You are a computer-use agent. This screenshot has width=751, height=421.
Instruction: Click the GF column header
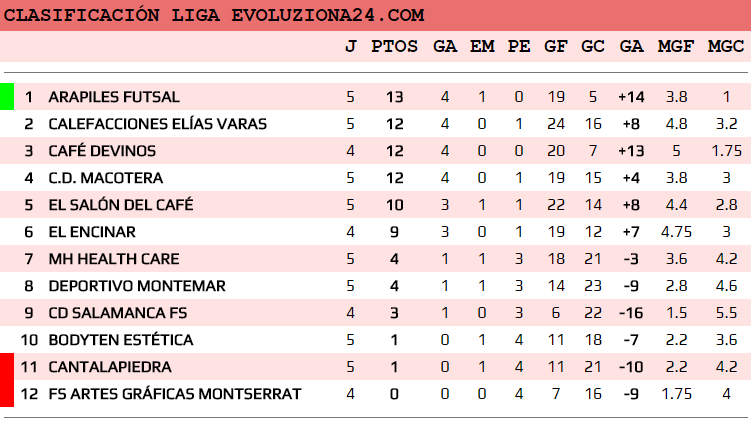click(x=555, y=46)
